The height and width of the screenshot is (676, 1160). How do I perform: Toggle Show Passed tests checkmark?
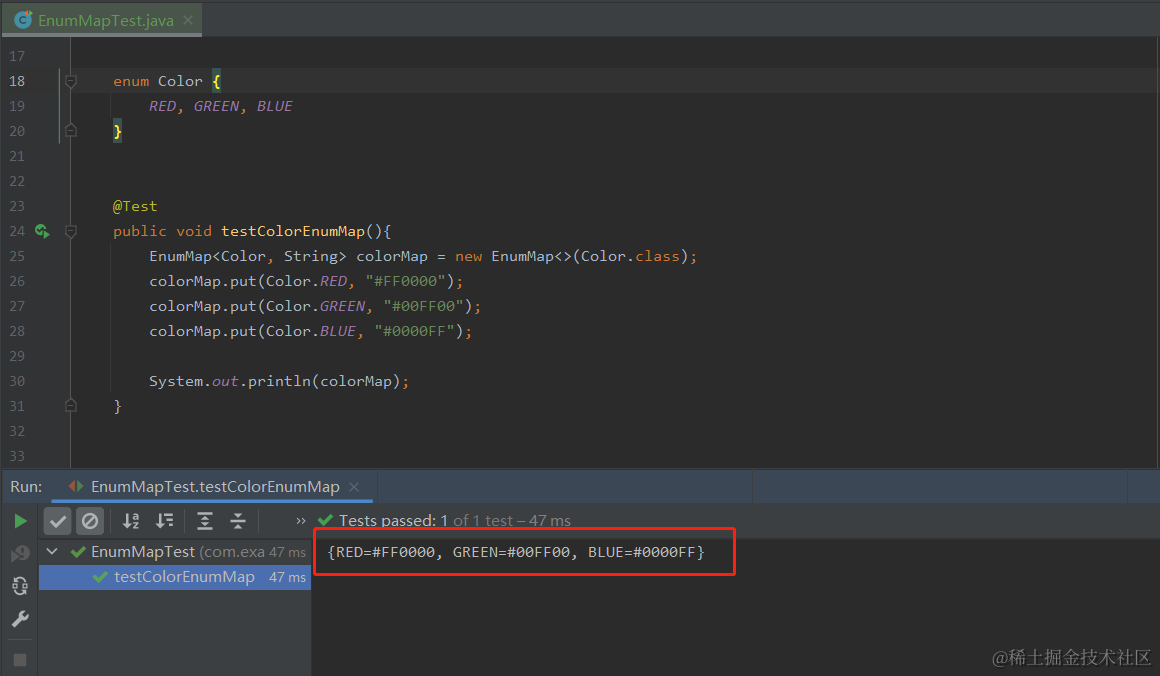57,520
